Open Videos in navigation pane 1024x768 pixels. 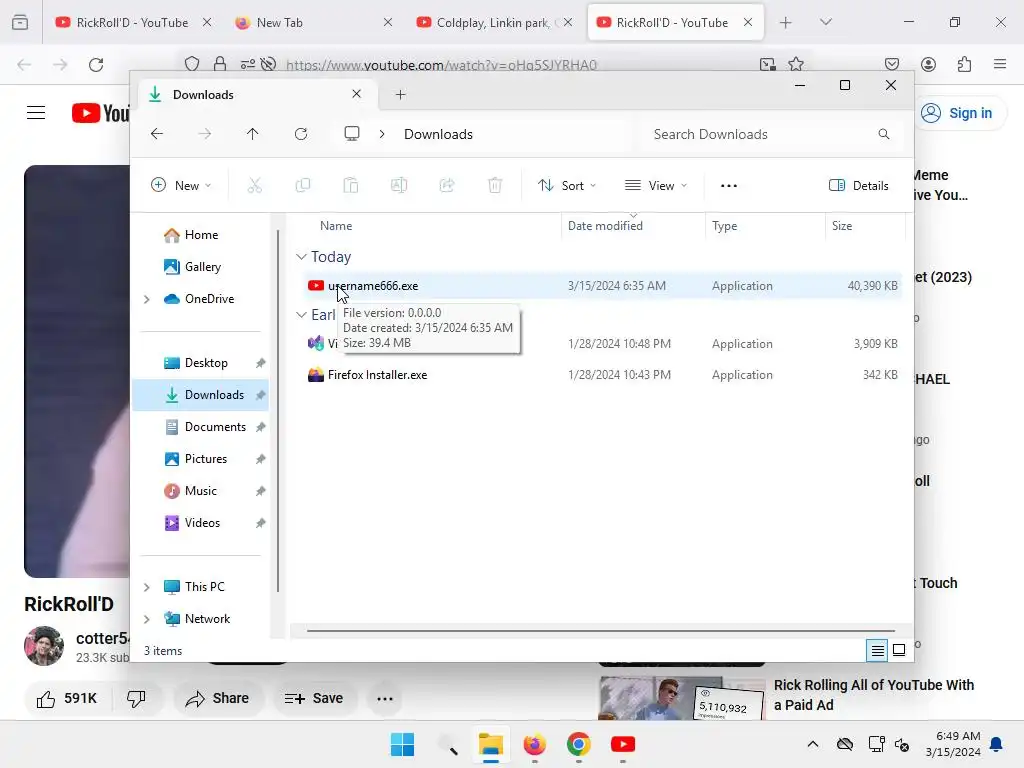coord(202,523)
